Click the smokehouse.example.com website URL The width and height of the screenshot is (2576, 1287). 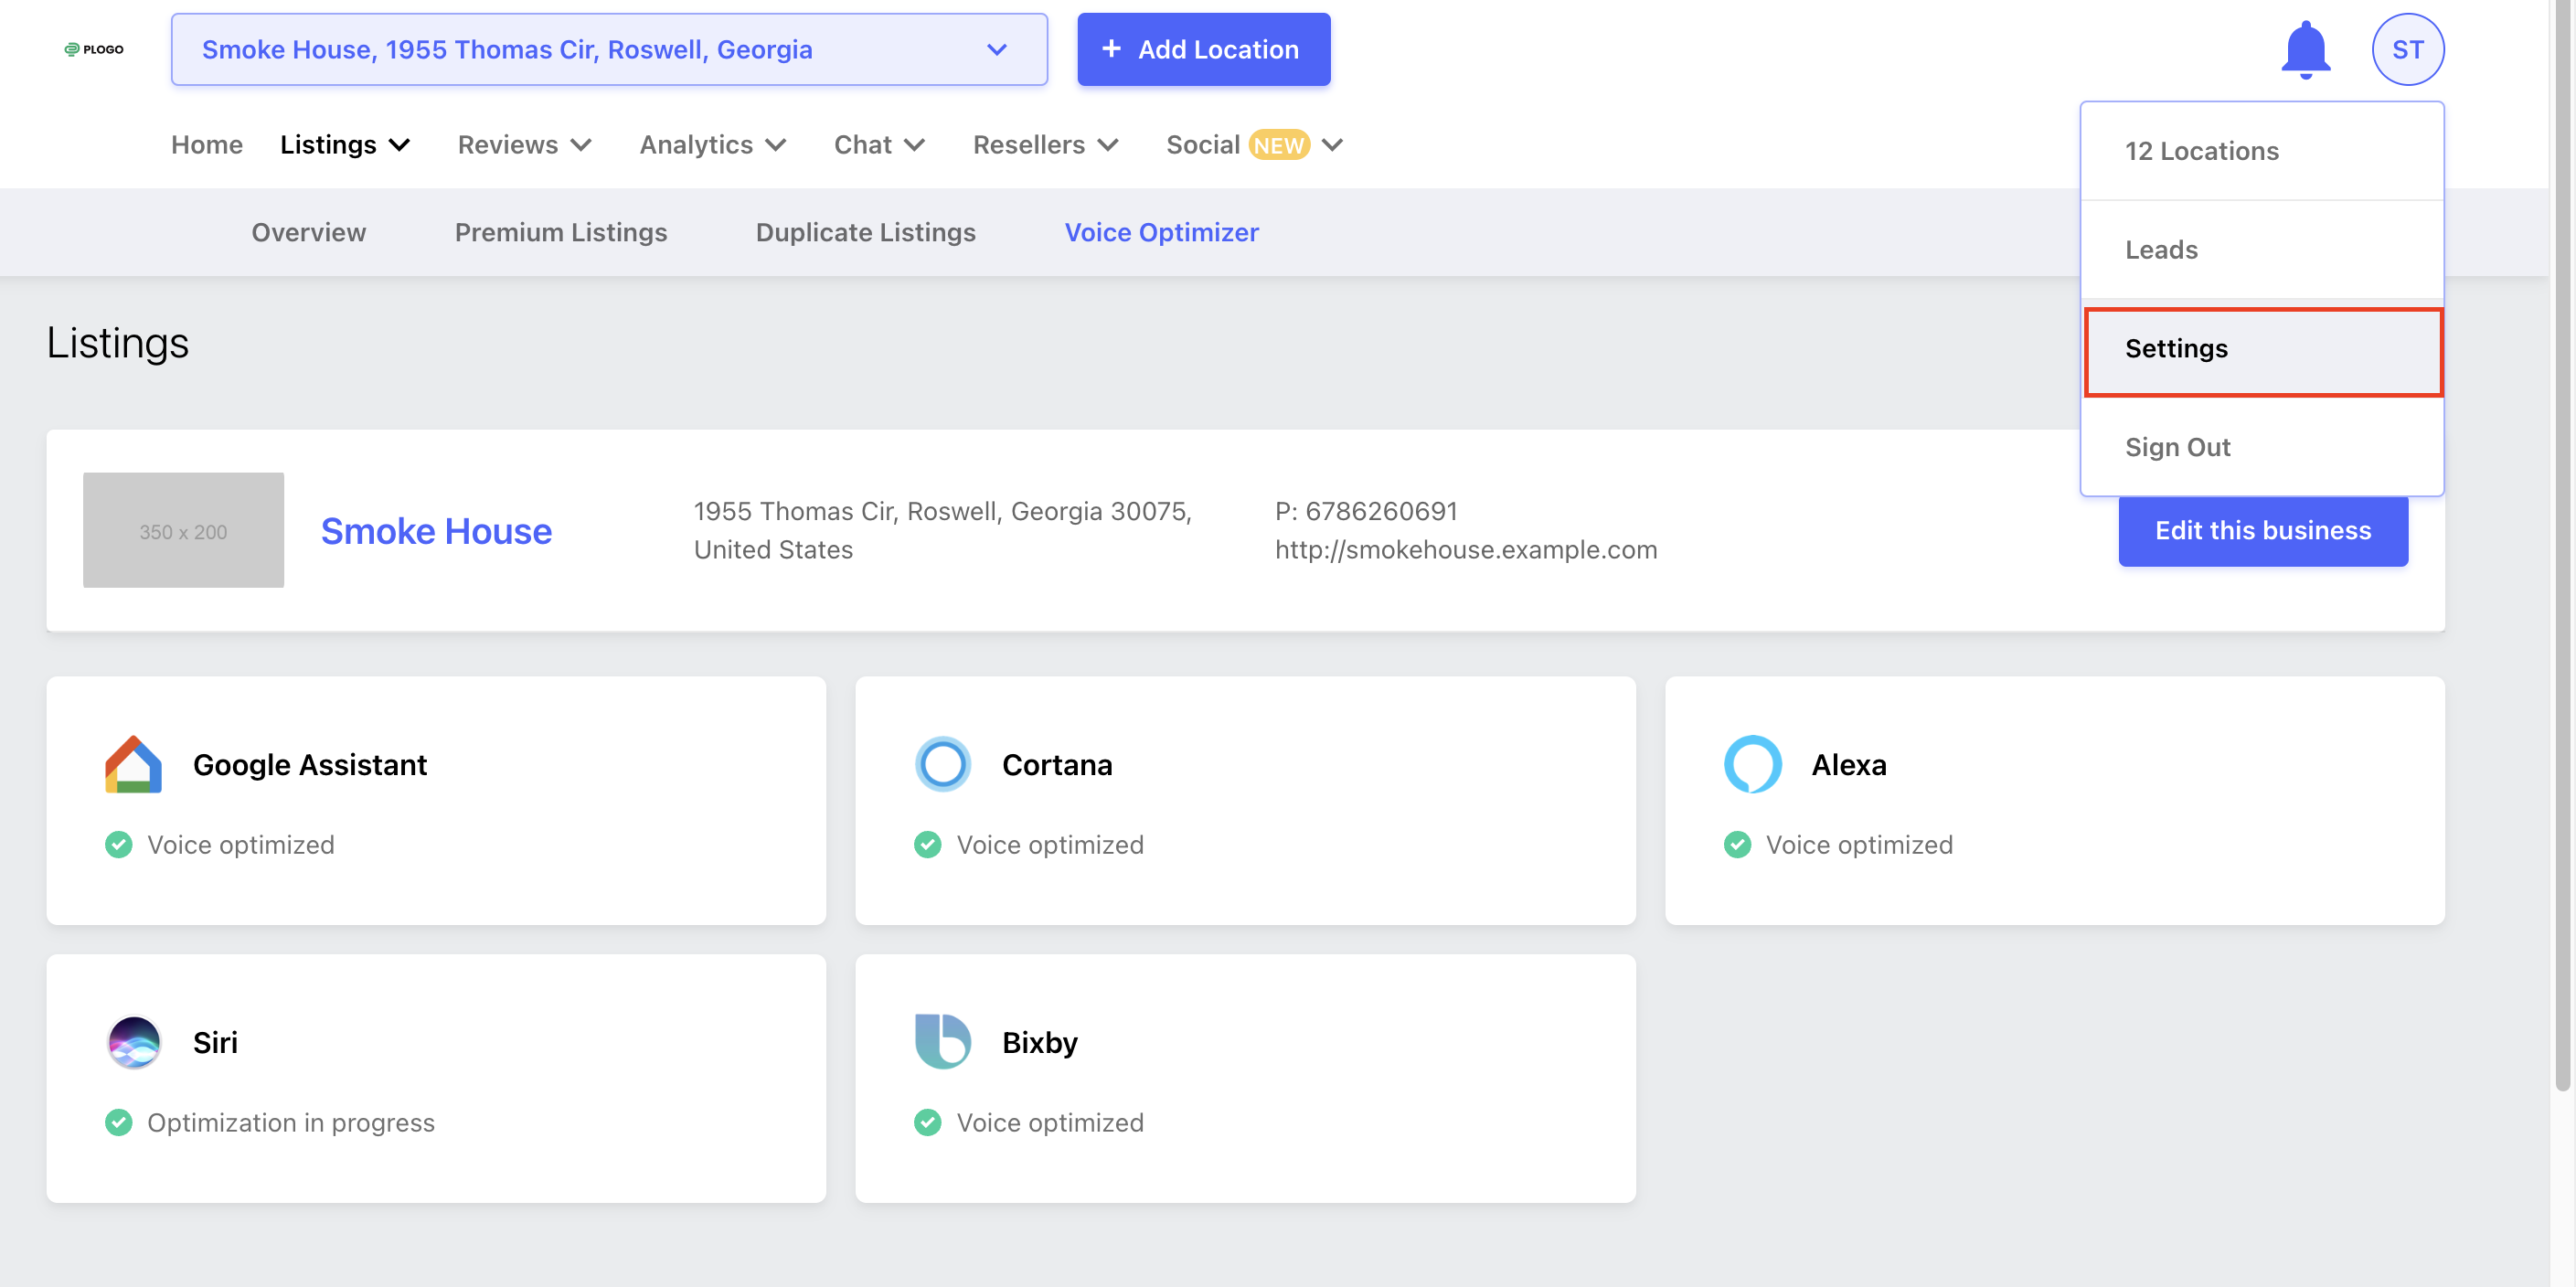(1465, 550)
